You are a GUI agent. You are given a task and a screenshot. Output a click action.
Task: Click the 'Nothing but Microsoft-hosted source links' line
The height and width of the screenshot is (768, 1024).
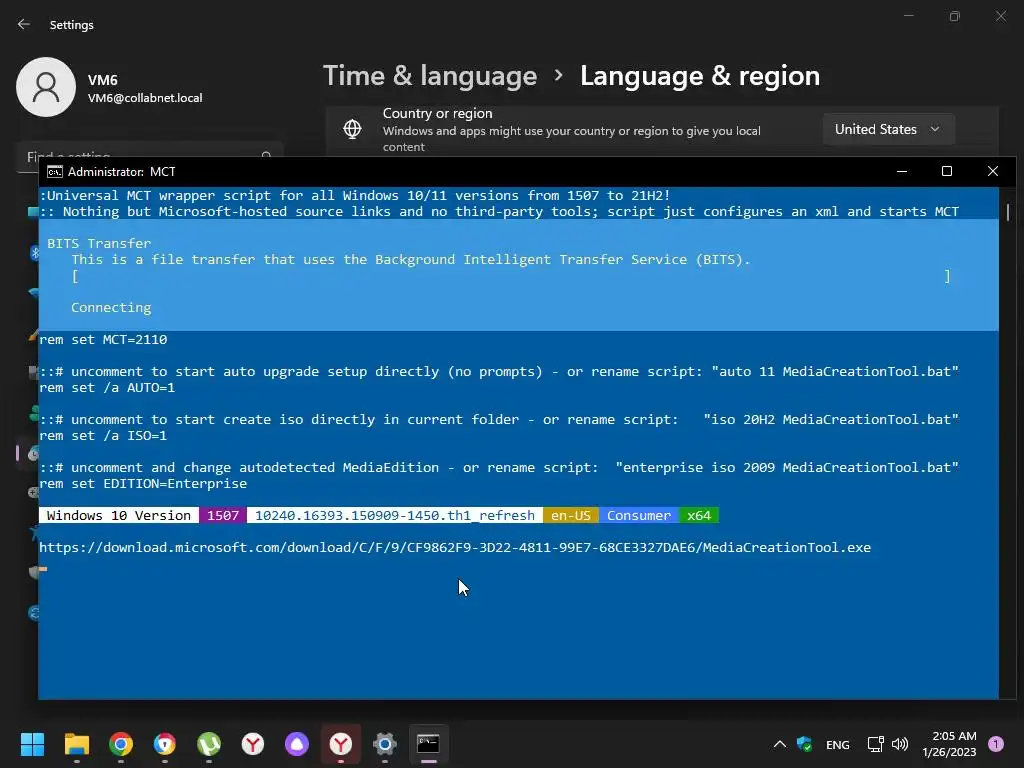tap(500, 212)
